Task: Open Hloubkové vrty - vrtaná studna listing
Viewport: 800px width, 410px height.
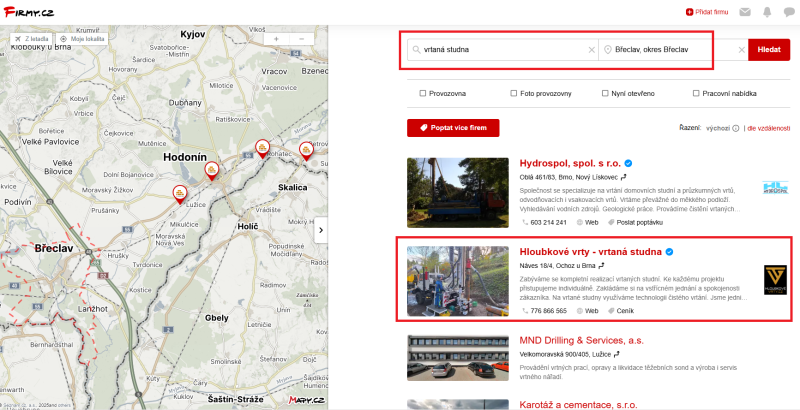Action: click(x=590, y=251)
